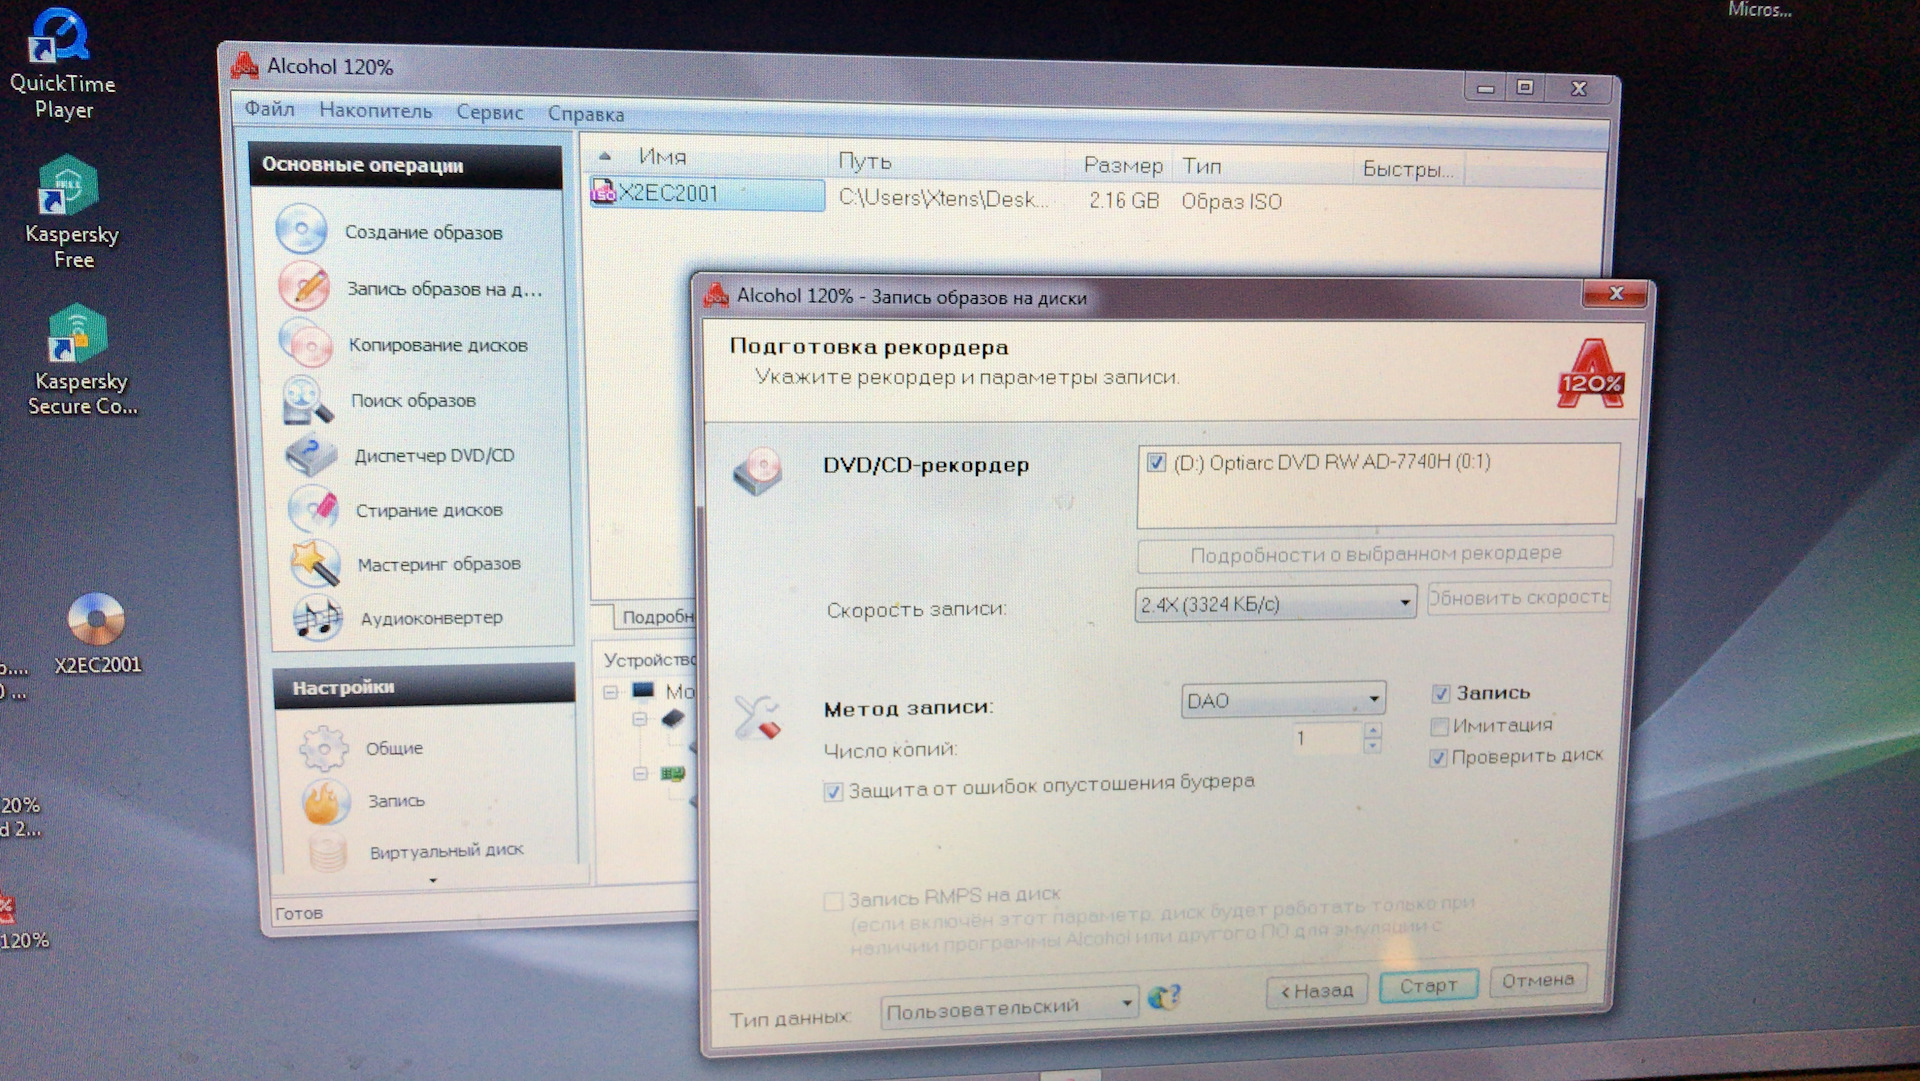This screenshot has width=1920, height=1081.
Task: Click the Назад button
Action: pos(1317,990)
